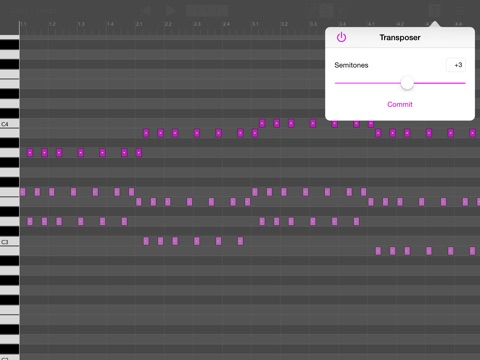The width and height of the screenshot is (480, 360).
Task: Click timeline marker 1.3 on the ruler
Action: click(81, 24)
